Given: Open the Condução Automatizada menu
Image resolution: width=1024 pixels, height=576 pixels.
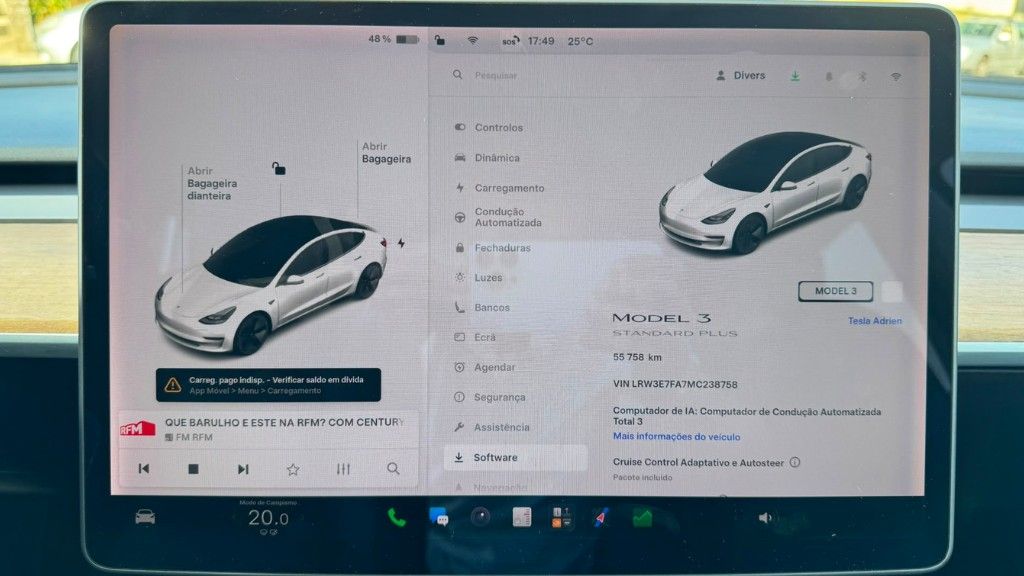Looking at the screenshot, I should tap(508, 217).
